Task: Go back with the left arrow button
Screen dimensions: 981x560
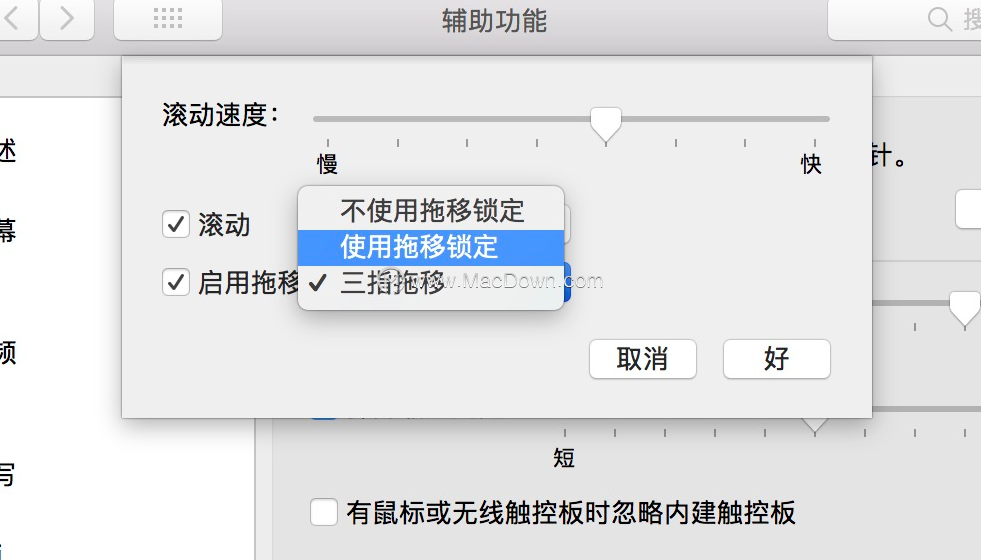Action: point(14,19)
